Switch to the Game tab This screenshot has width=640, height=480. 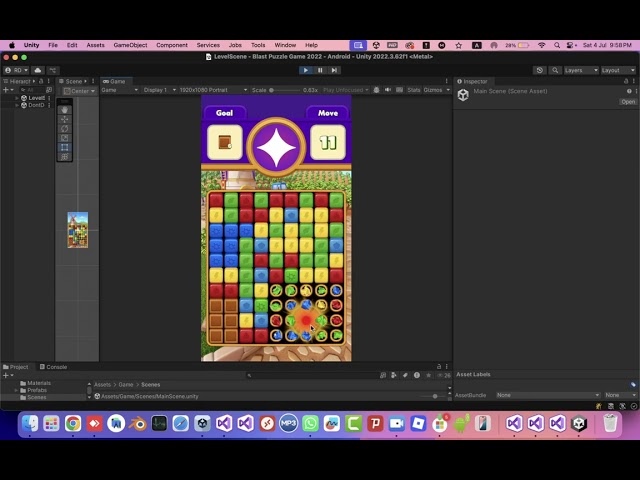click(115, 81)
